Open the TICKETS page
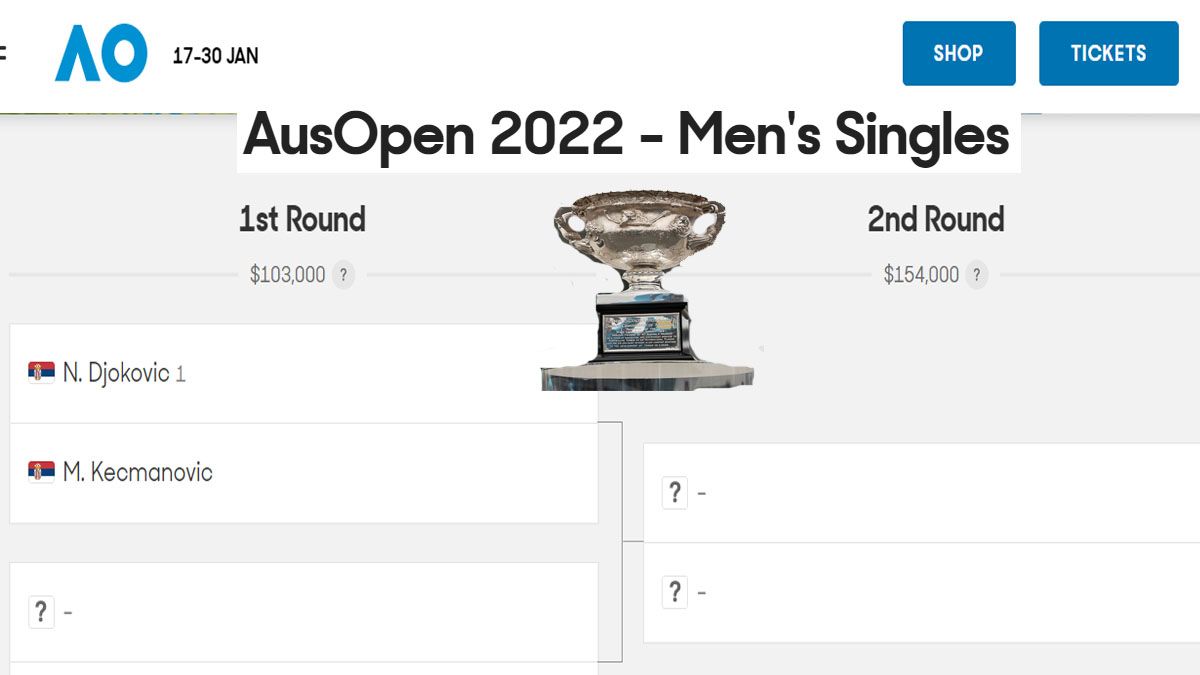 (1108, 54)
